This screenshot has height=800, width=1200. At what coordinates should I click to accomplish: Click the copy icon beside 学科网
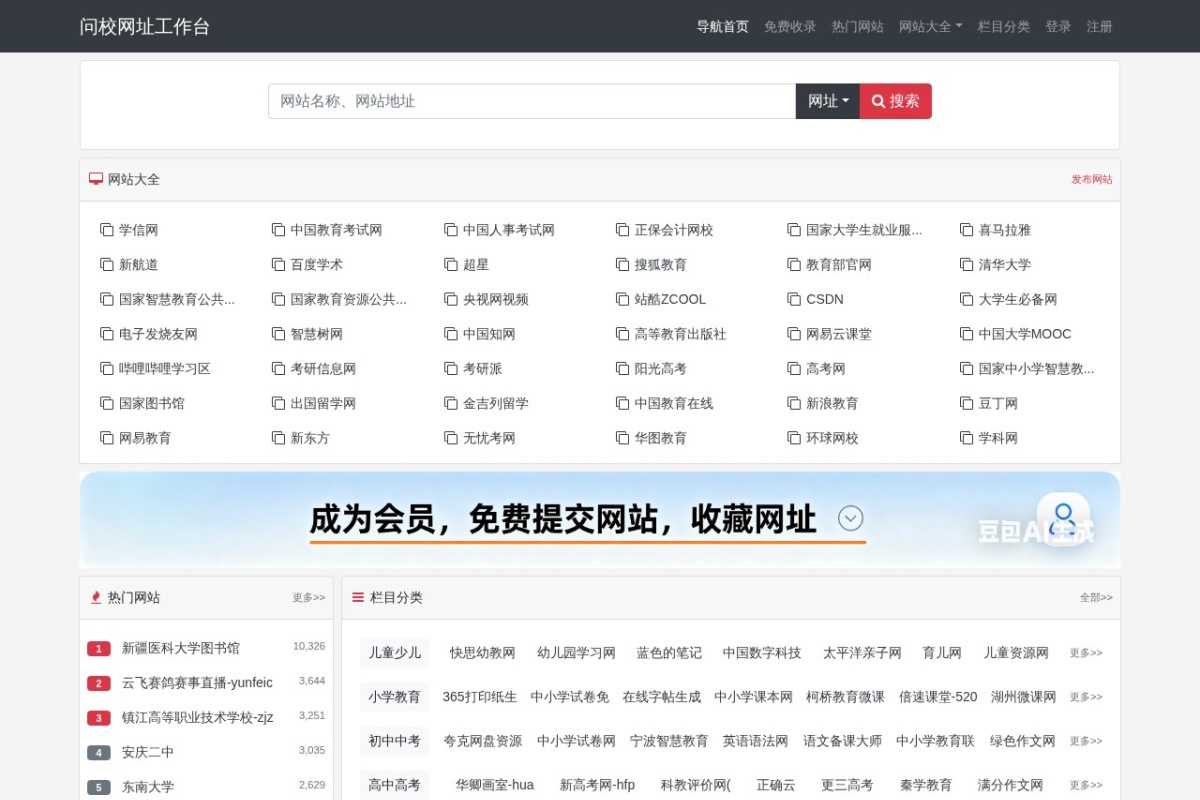[x=967, y=438]
